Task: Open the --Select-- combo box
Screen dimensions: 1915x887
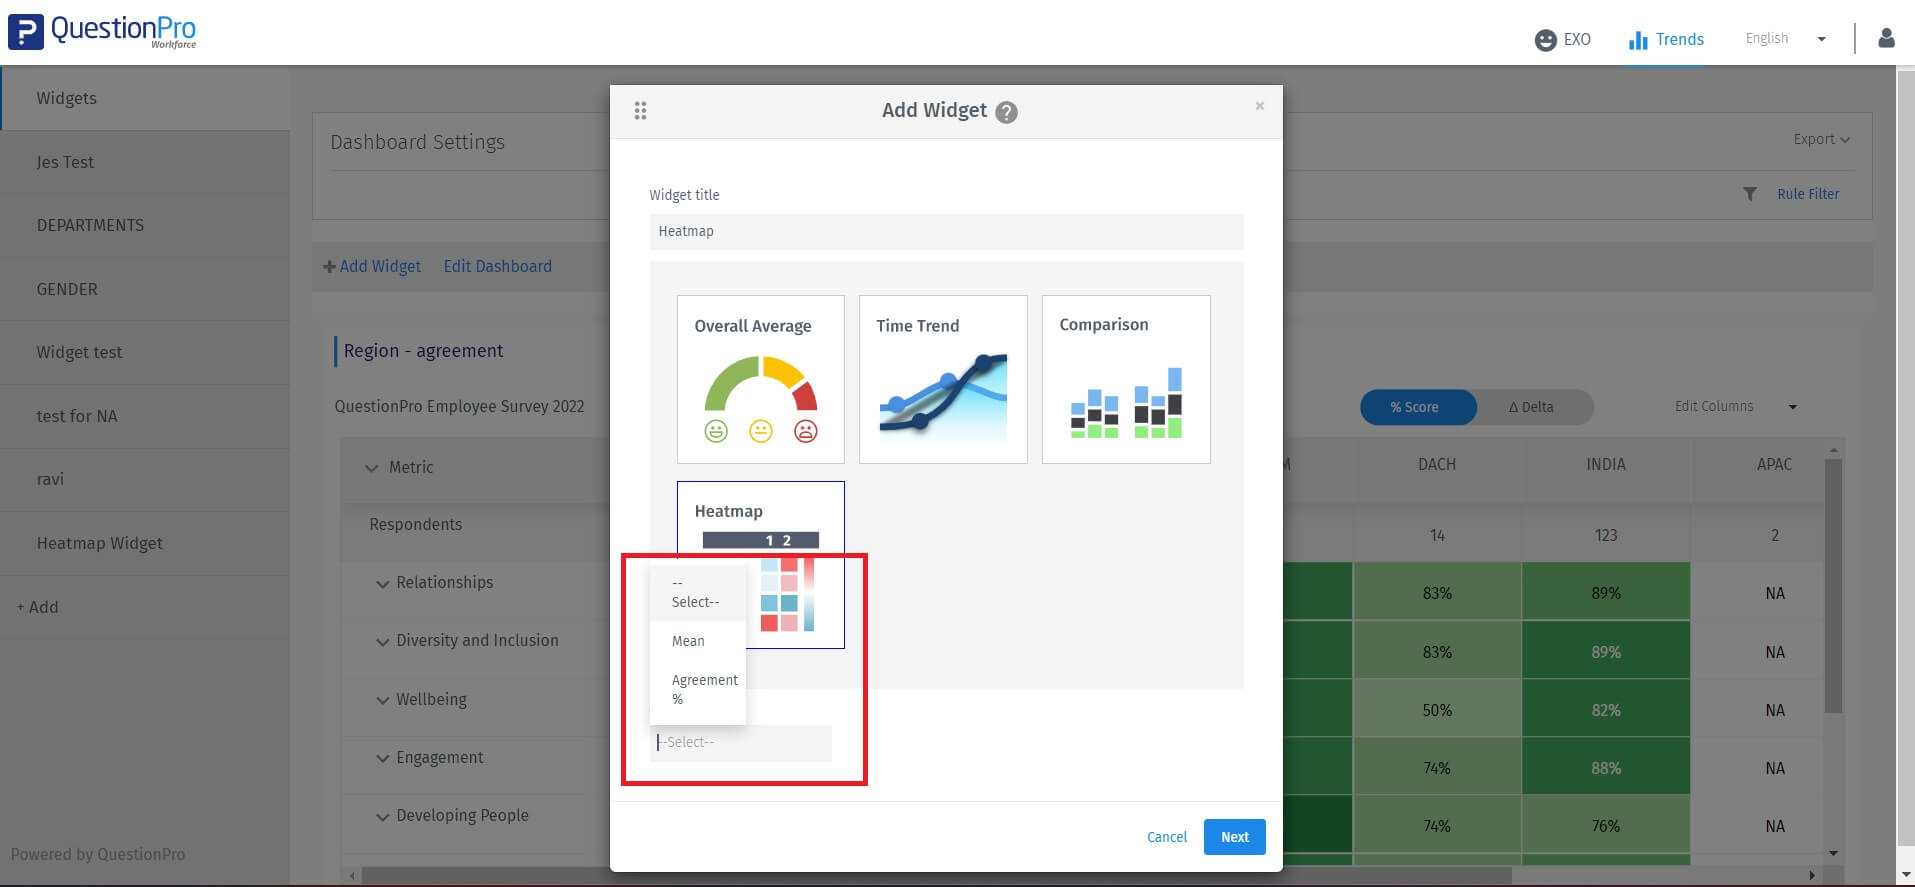Action: (x=741, y=743)
